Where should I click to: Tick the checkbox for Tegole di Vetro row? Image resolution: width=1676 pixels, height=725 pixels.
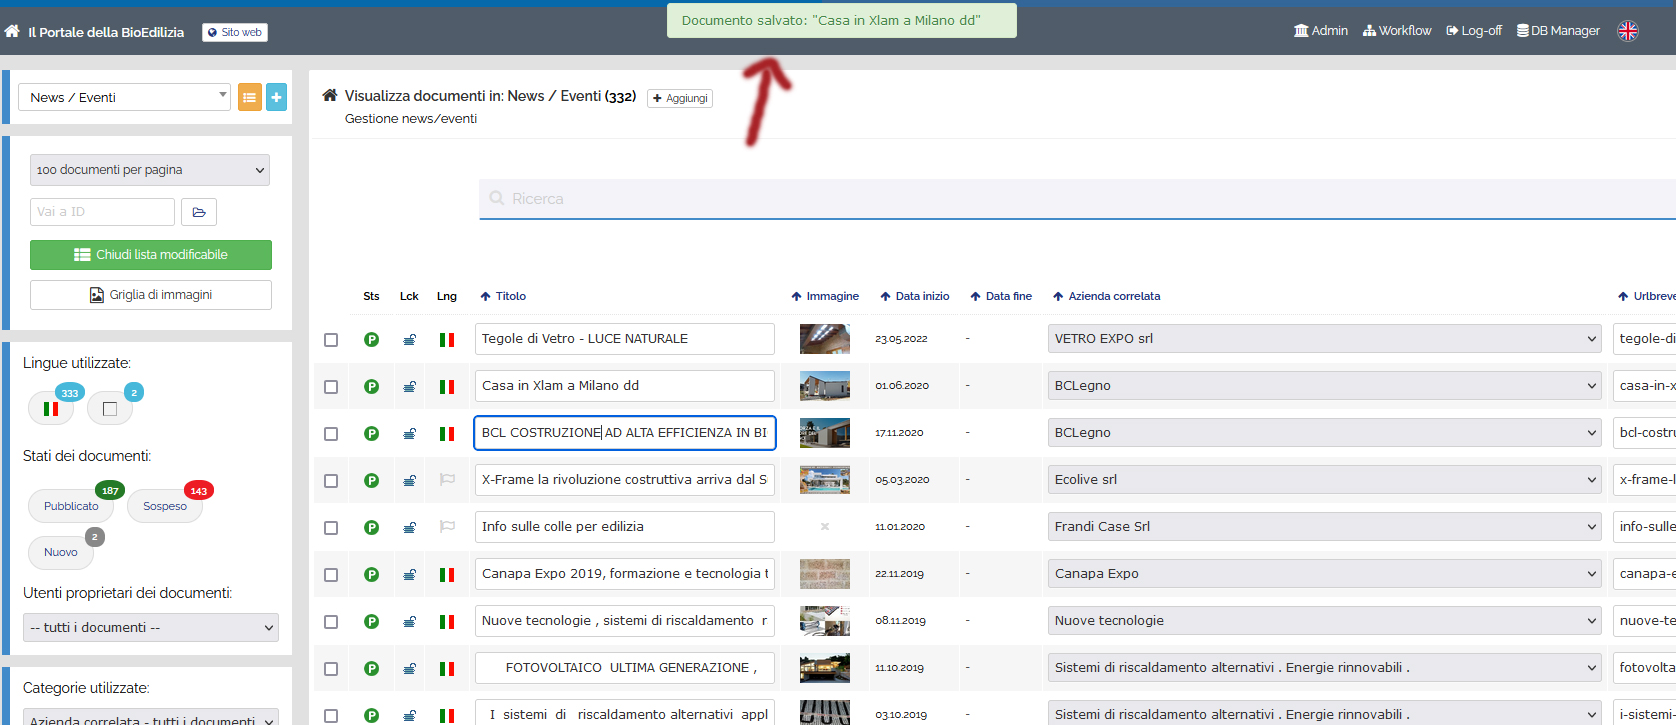(331, 340)
